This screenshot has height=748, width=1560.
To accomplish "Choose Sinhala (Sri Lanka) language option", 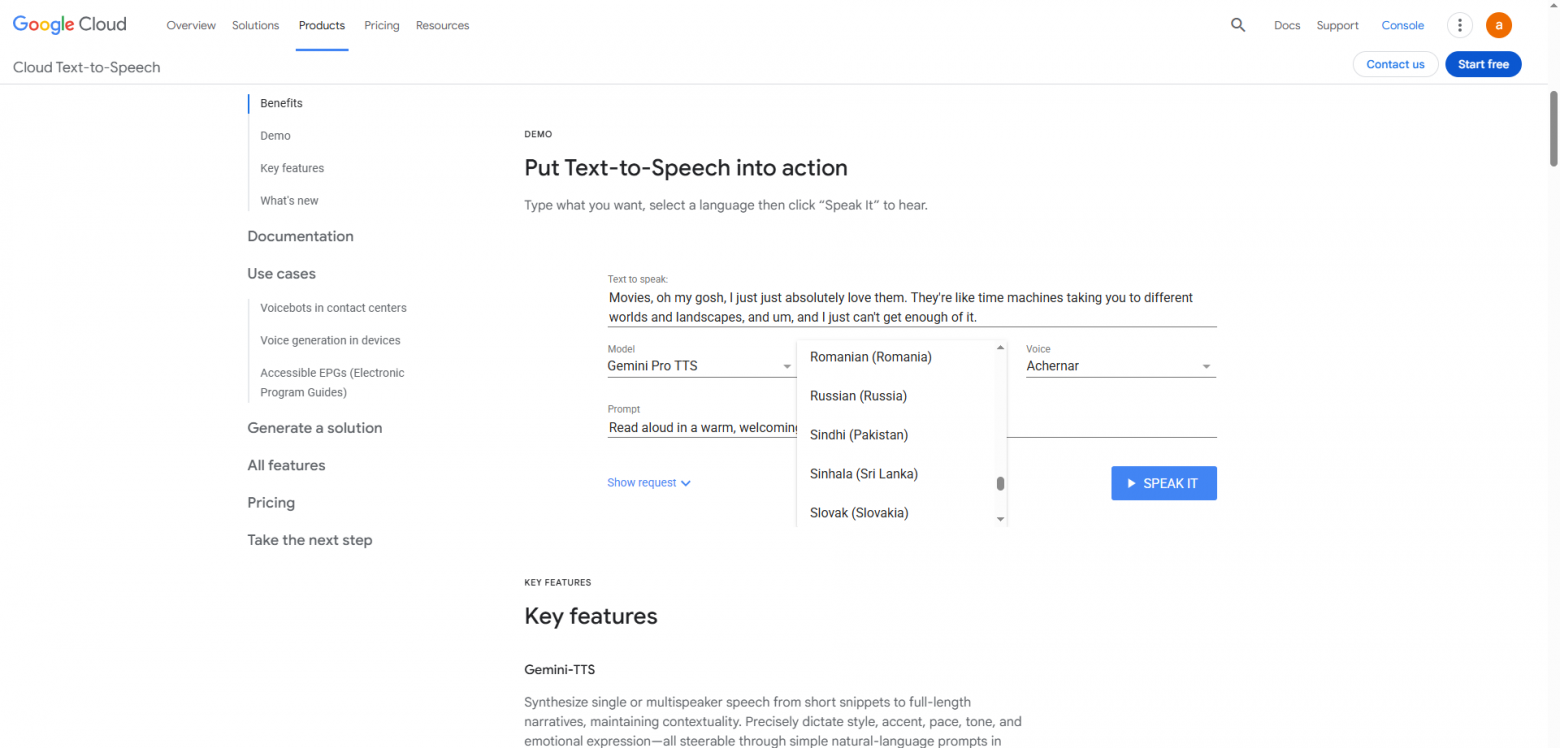I will 863,474.
